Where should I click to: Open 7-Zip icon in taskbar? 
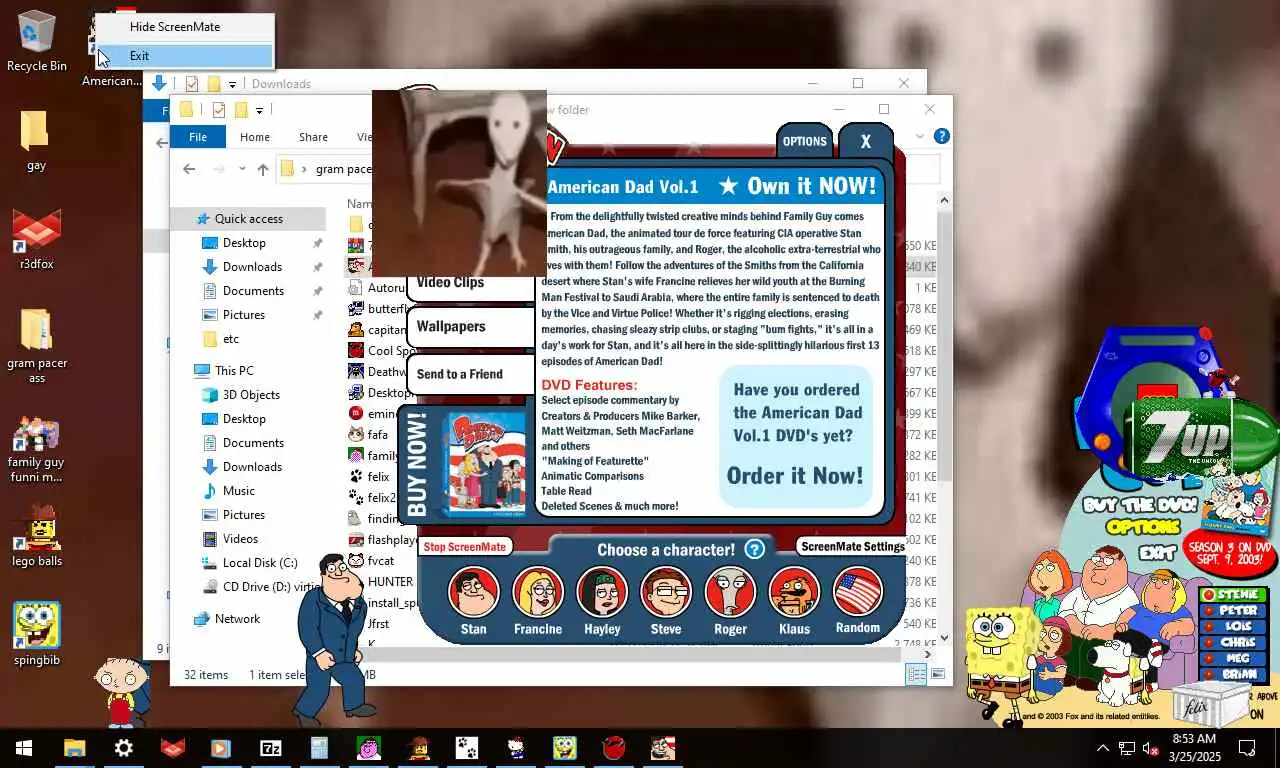point(271,748)
